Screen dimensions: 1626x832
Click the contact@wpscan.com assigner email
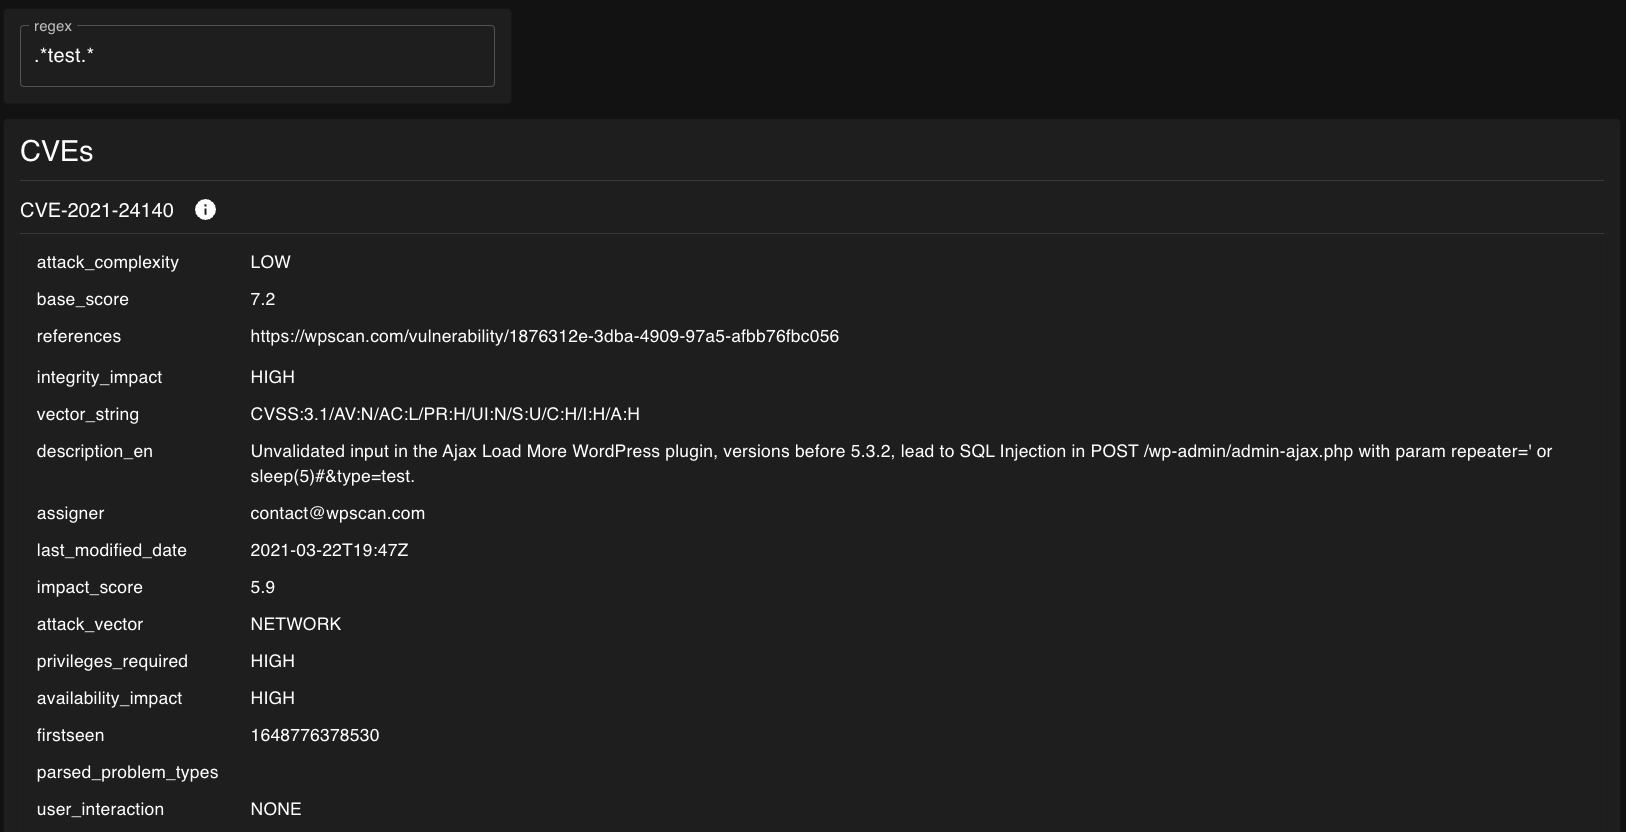click(x=337, y=514)
